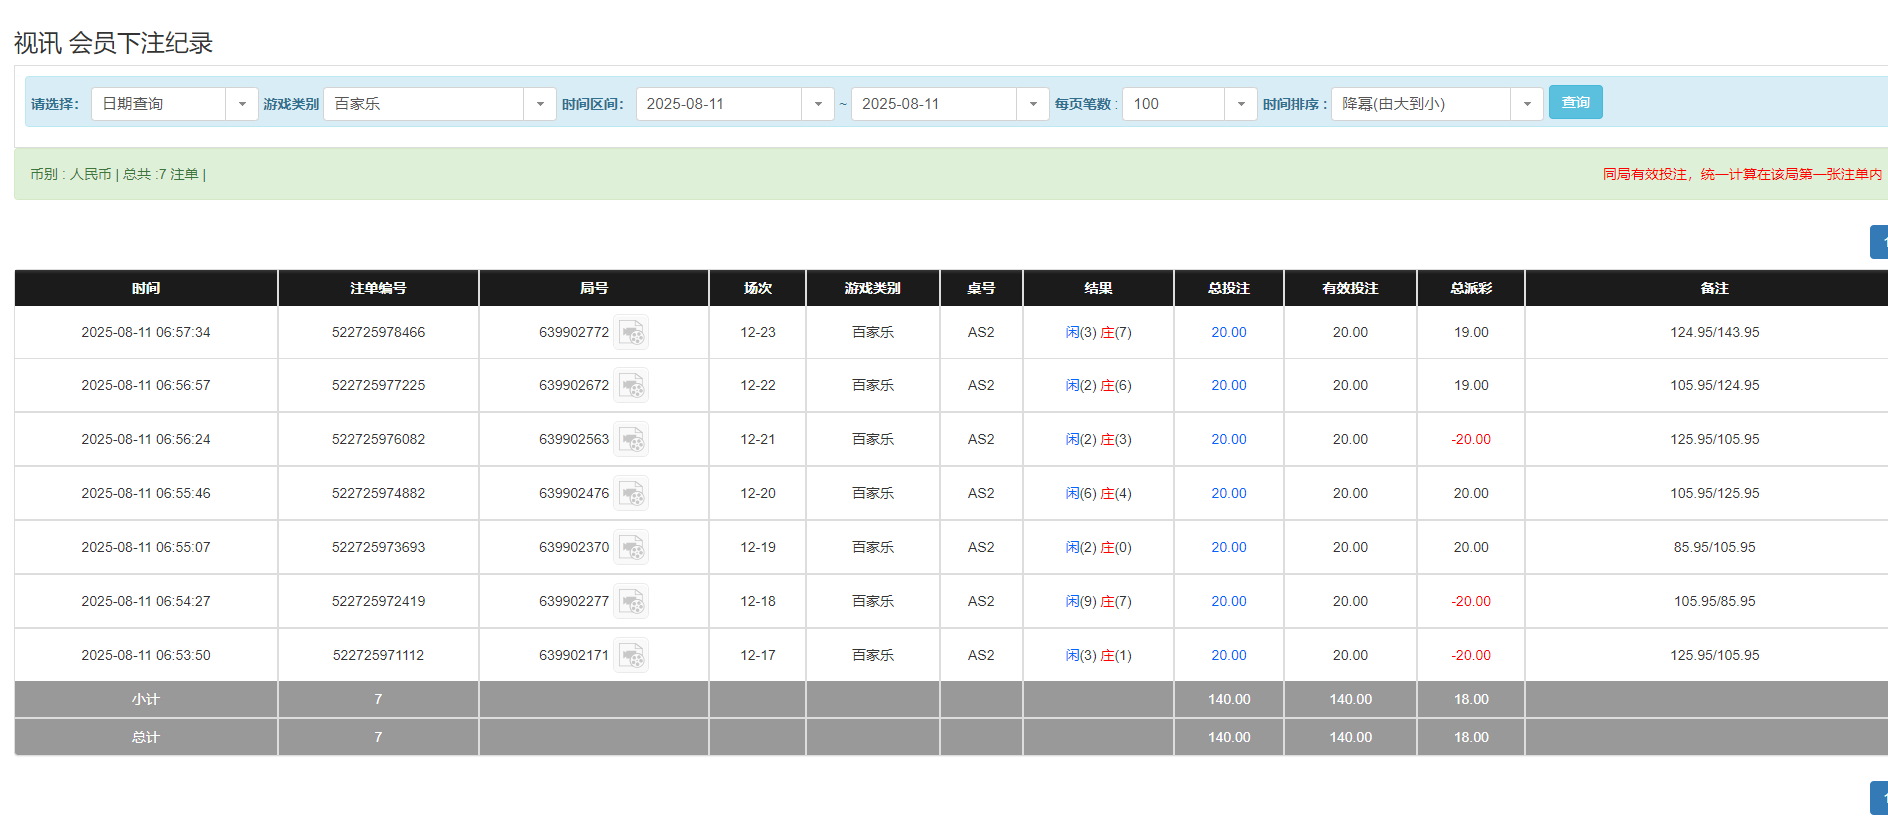The width and height of the screenshot is (1888, 837).
Task: Open video replay icon for round 639902277
Action: [631, 601]
